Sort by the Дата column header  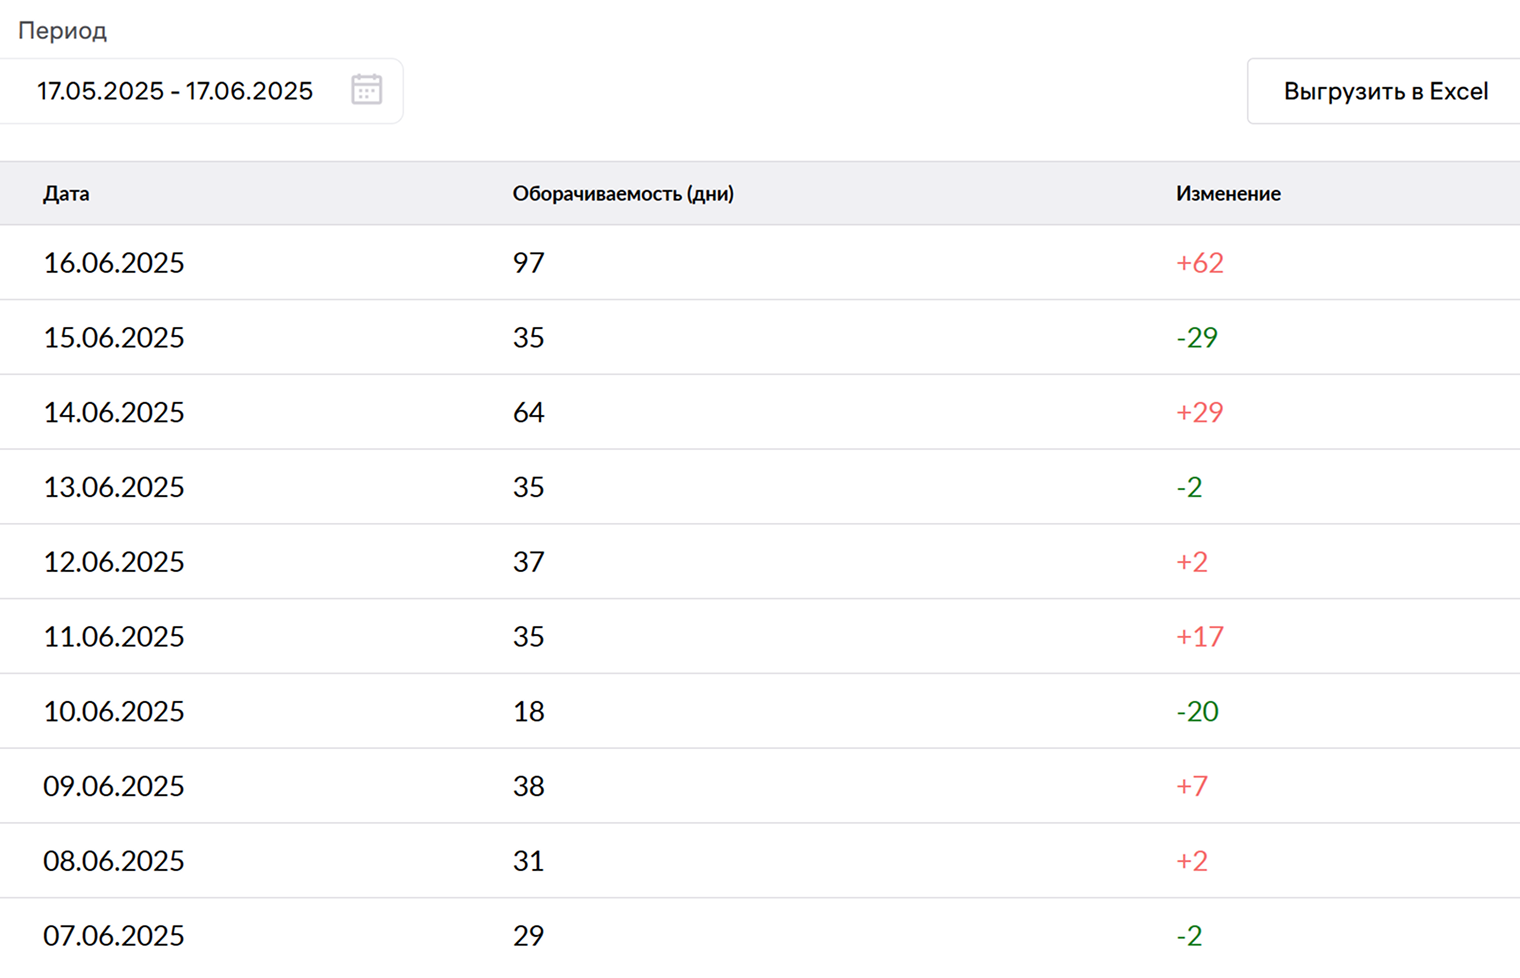coord(66,193)
